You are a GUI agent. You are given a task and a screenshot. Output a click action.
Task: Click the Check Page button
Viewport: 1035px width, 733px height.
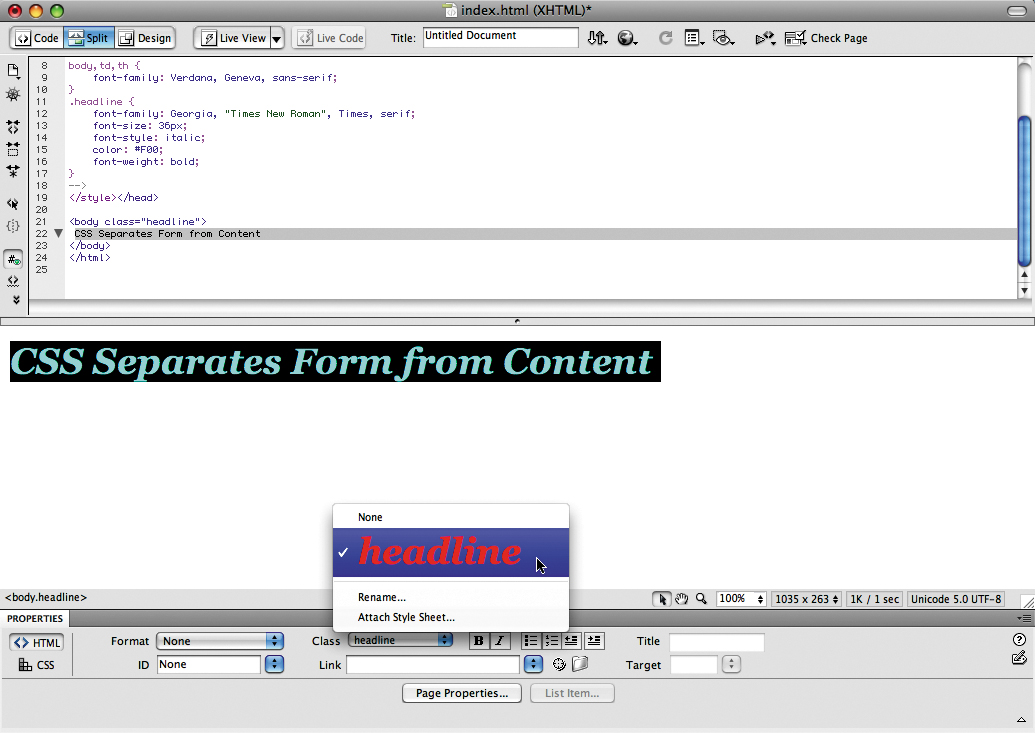(x=827, y=38)
